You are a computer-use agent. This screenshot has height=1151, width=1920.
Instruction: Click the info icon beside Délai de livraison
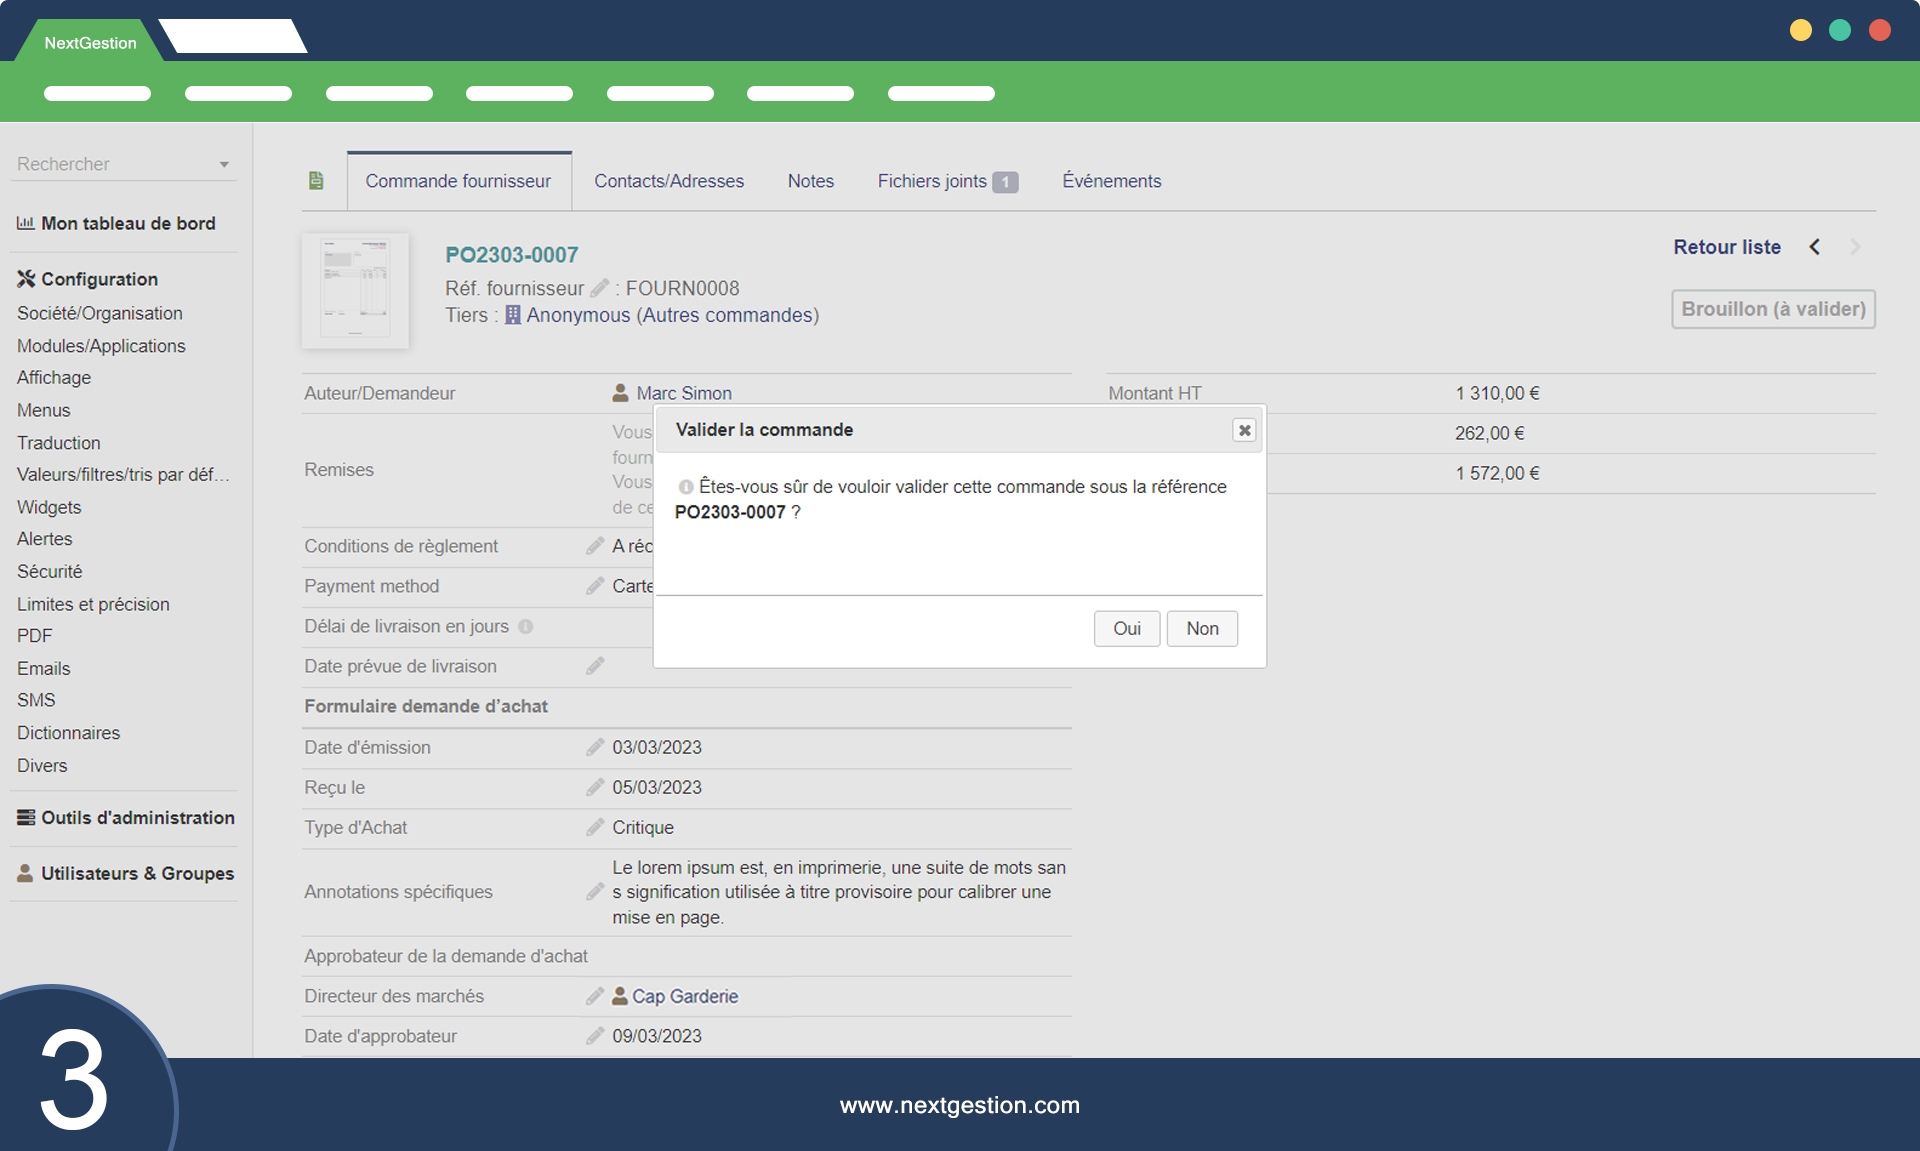pyautogui.click(x=525, y=627)
